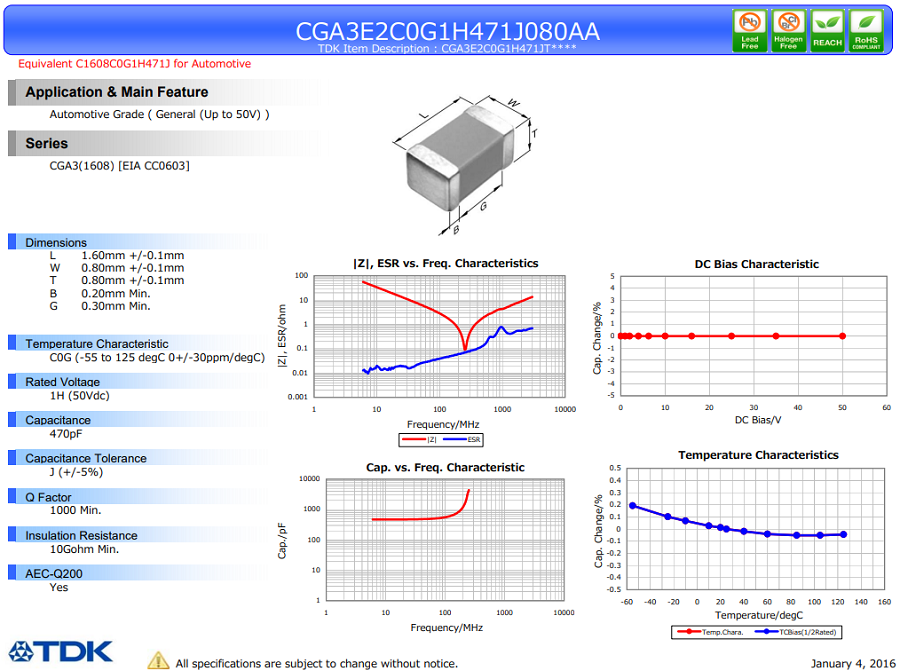
Task: Click the TCBias(1/2Rated) legend entry
Action: [x=795, y=632]
